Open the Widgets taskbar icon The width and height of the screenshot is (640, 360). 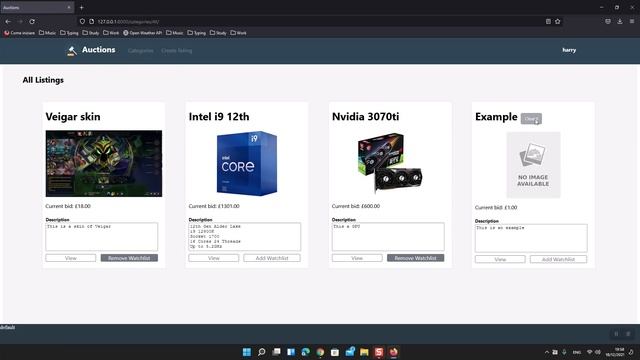[291, 352]
